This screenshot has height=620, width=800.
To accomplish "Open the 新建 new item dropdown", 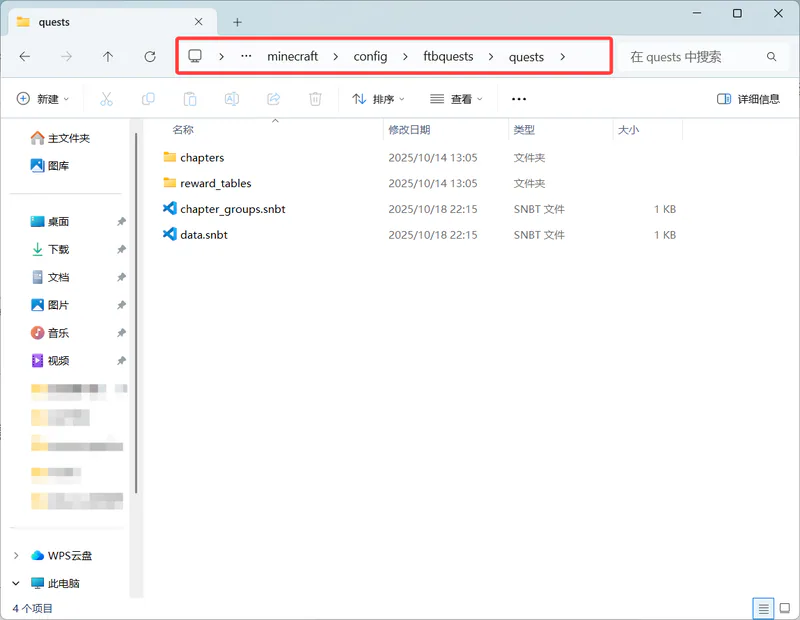I will (x=43, y=98).
